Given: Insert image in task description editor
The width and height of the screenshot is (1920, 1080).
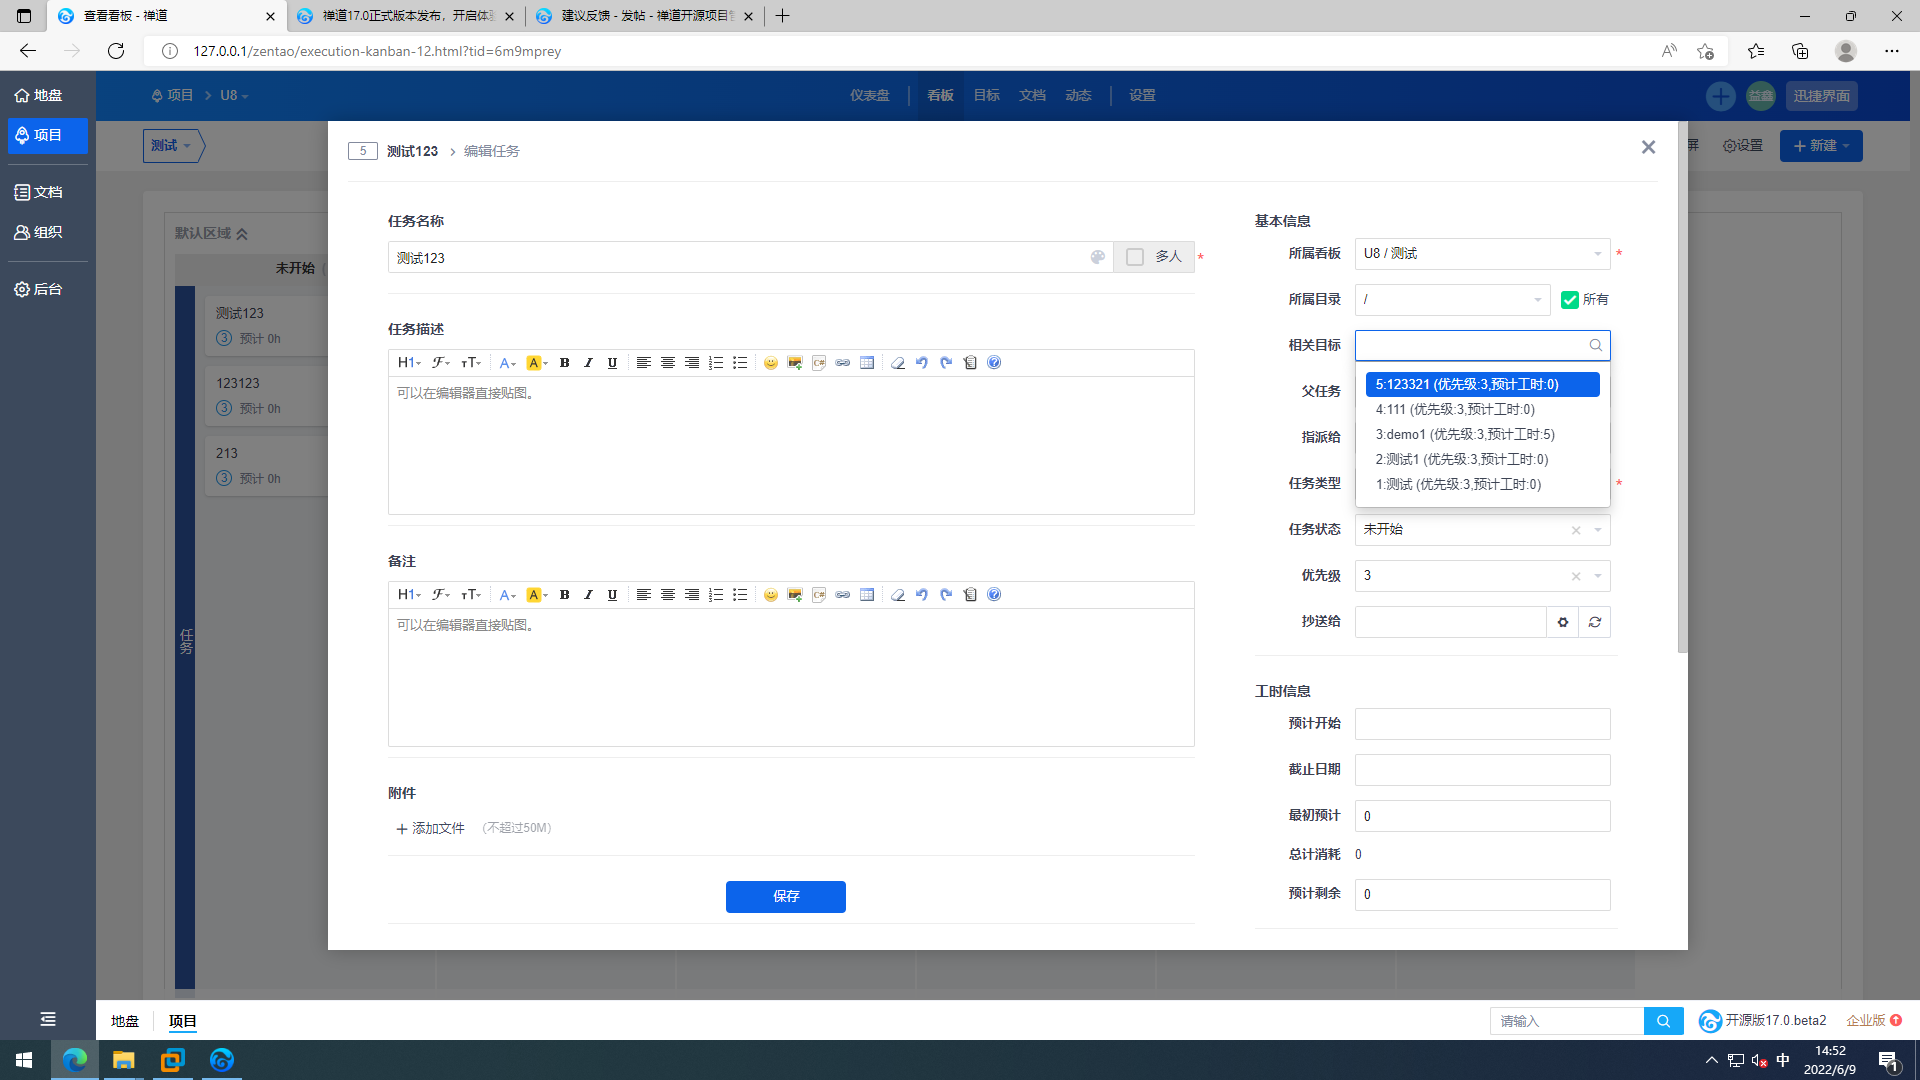Looking at the screenshot, I should click(x=795, y=363).
